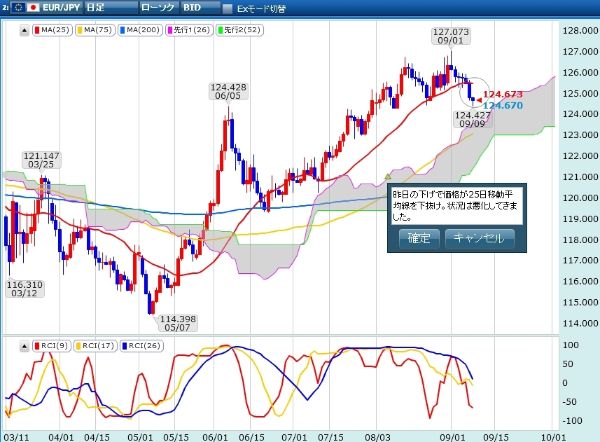Open the ローソク chart type dropdown

pos(159,8)
